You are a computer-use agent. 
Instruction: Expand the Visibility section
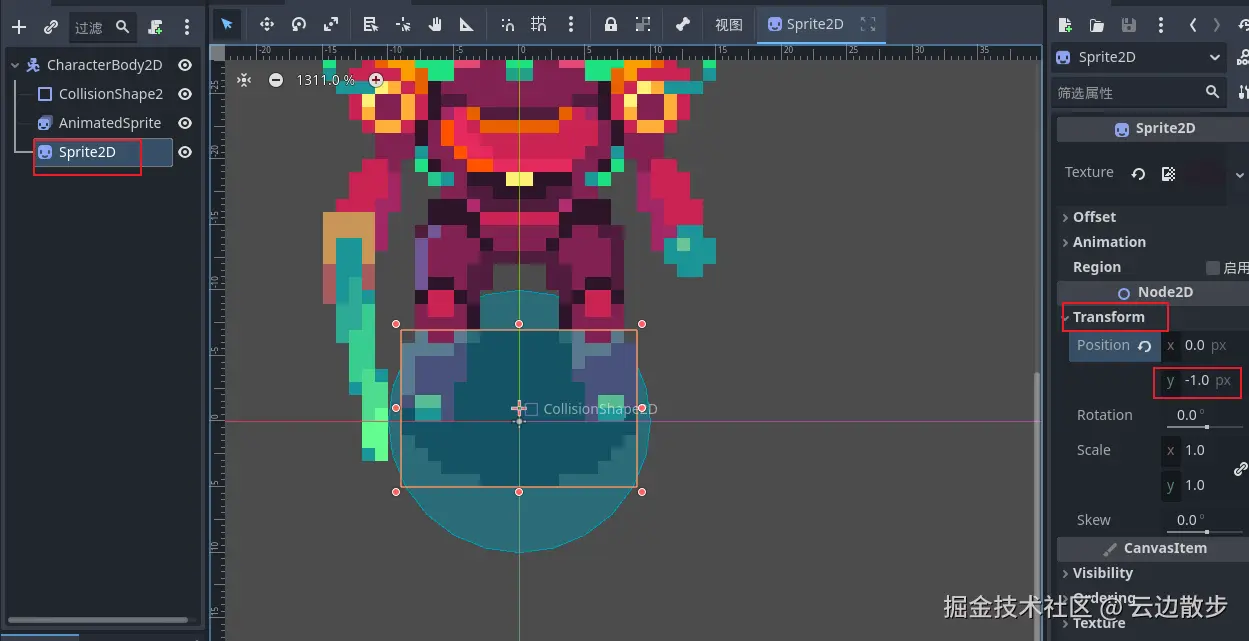point(1102,573)
